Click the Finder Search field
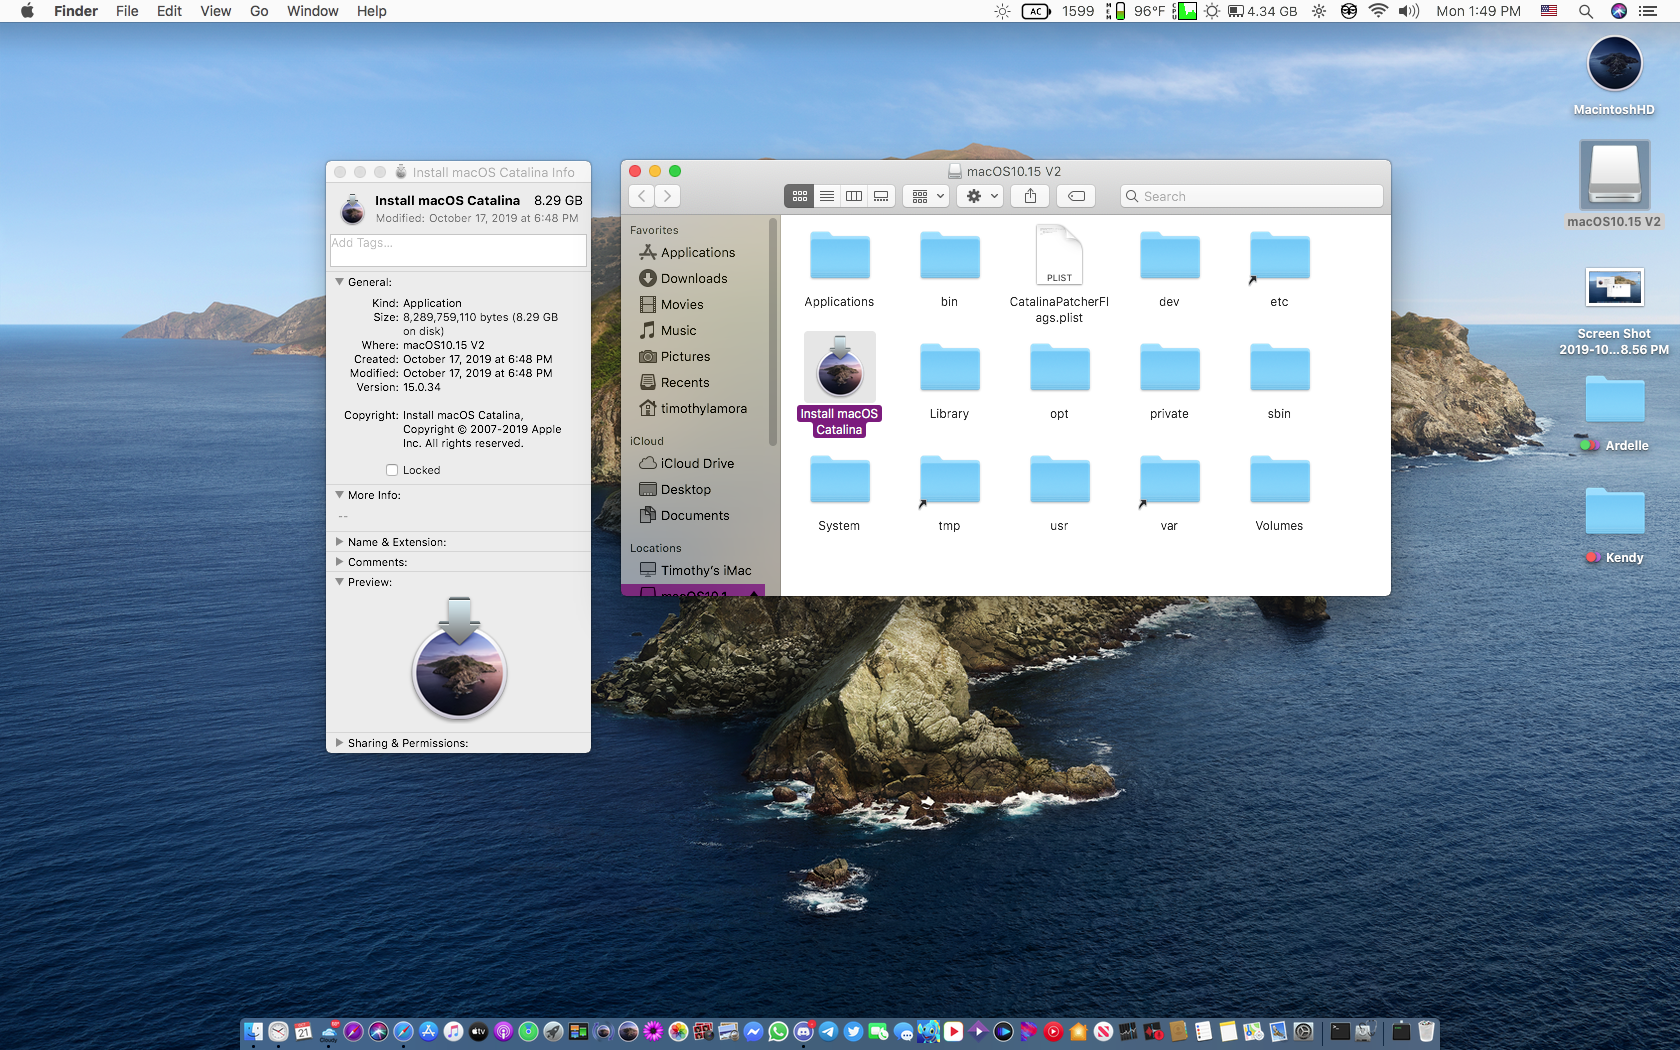The image size is (1680, 1050). [x=1252, y=196]
